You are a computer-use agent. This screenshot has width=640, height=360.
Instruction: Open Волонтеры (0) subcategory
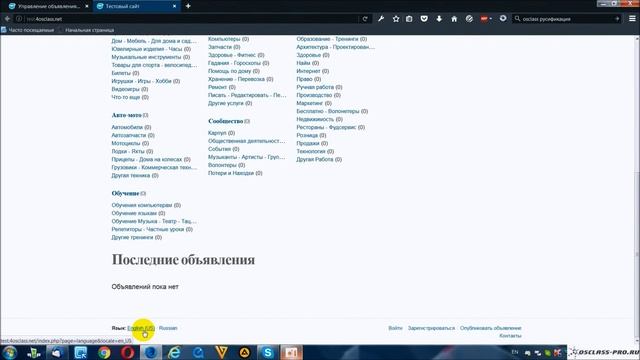point(227,165)
